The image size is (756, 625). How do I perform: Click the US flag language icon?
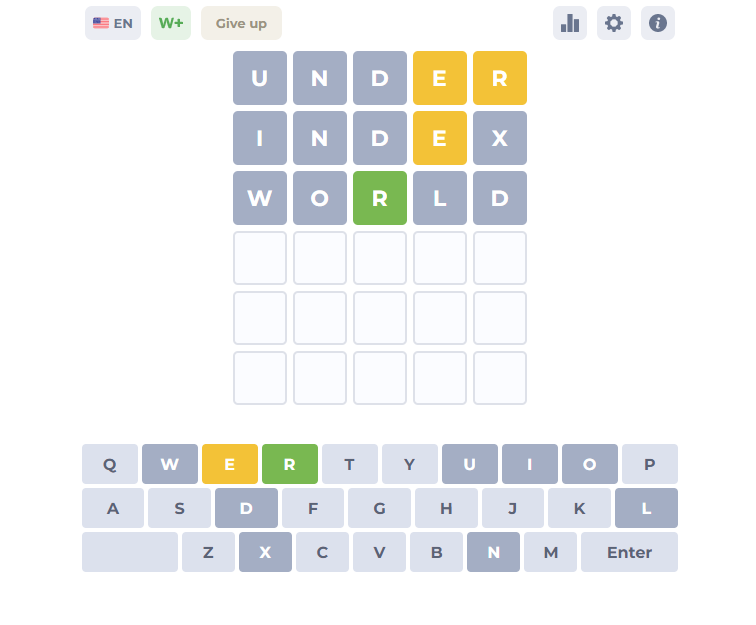[x=101, y=23]
